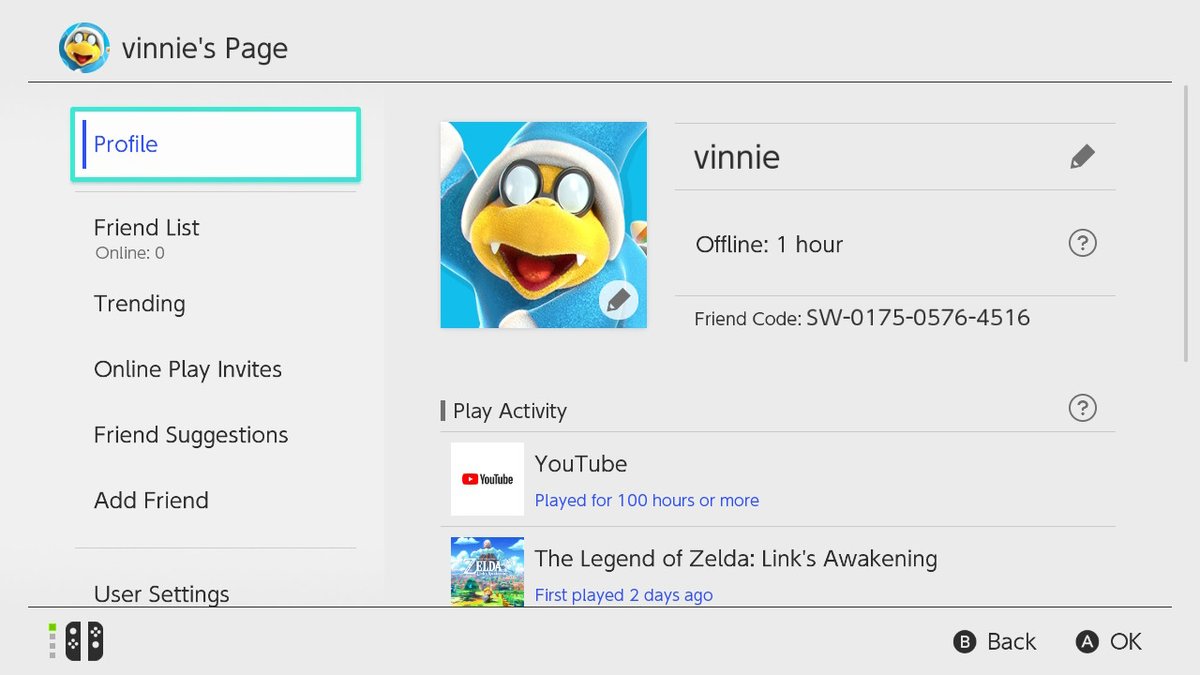The width and height of the screenshot is (1200, 675).
Task: Click 'Online: 0' under Friend List
Action: (x=130, y=253)
